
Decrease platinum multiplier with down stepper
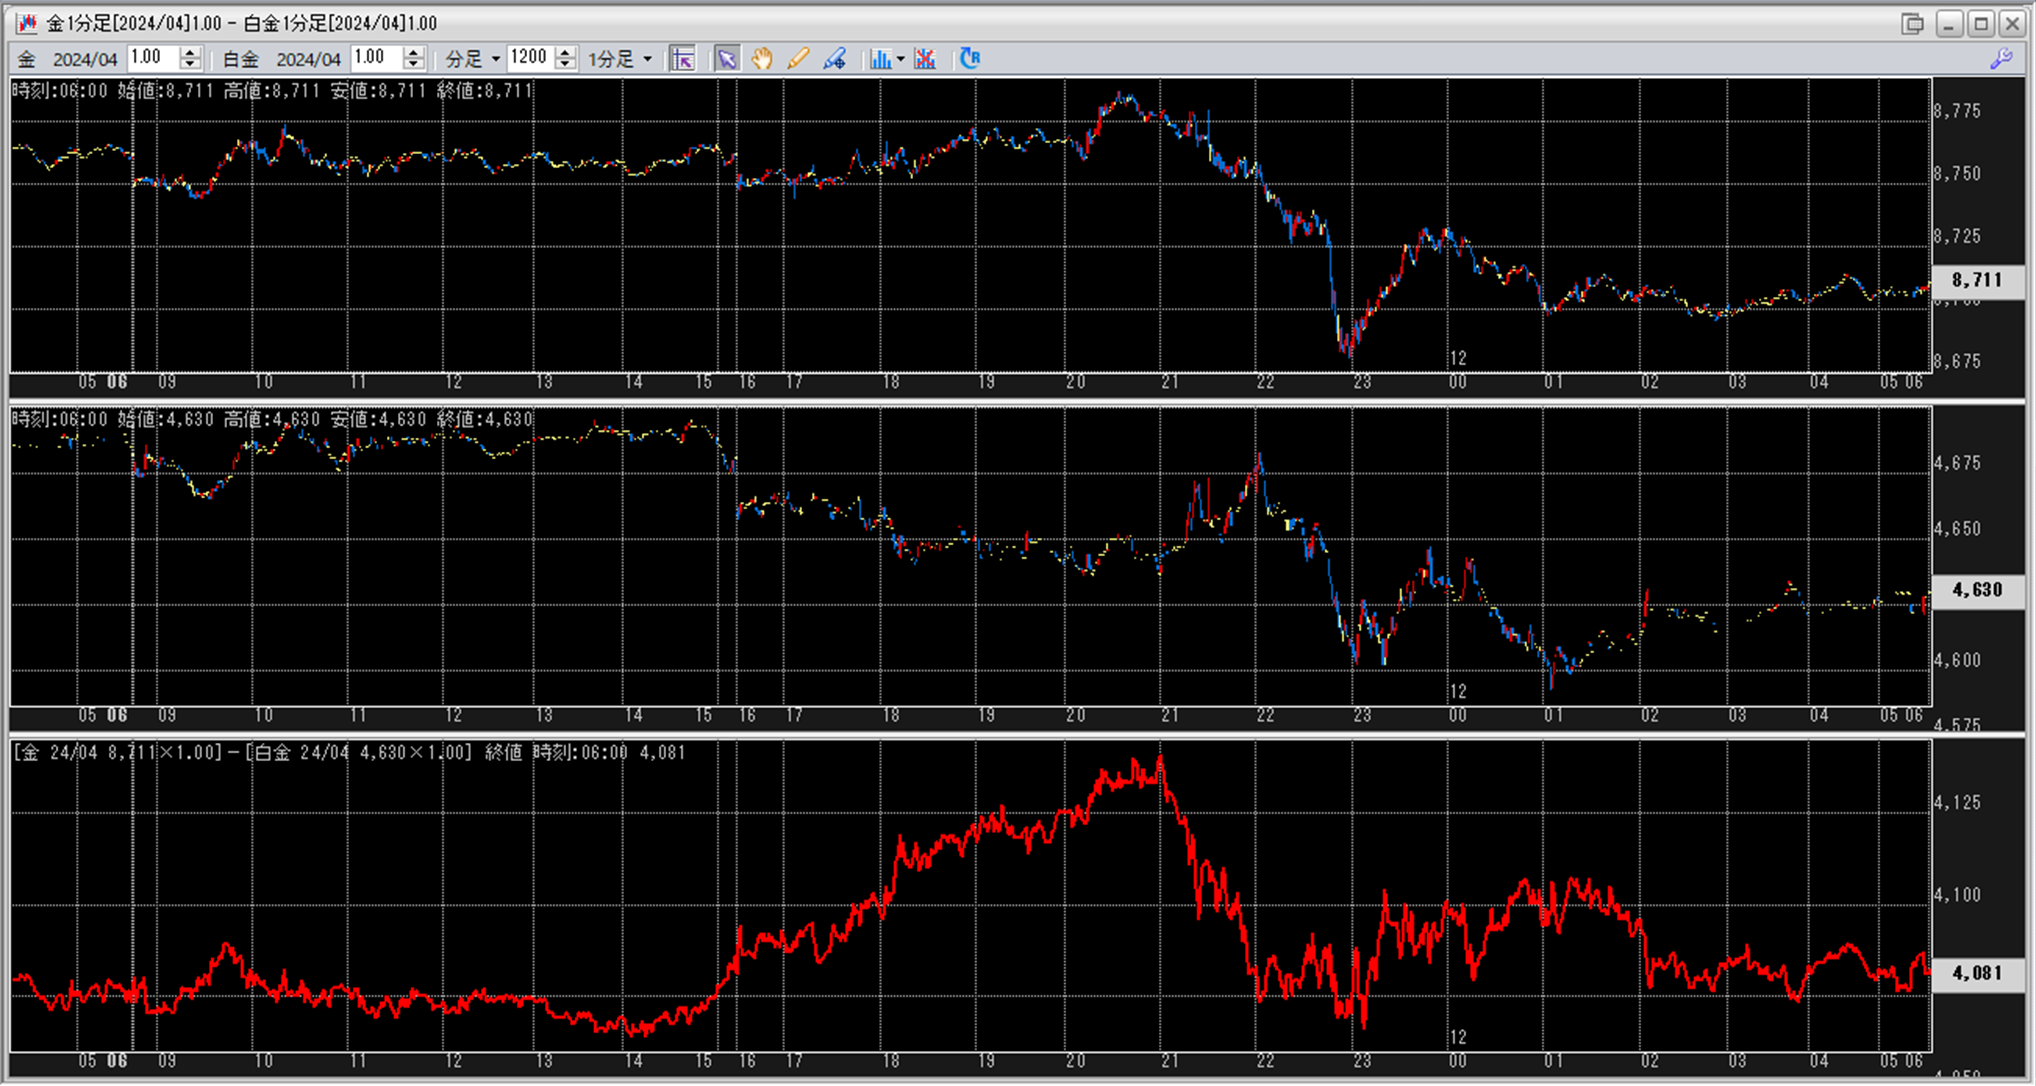[x=415, y=65]
